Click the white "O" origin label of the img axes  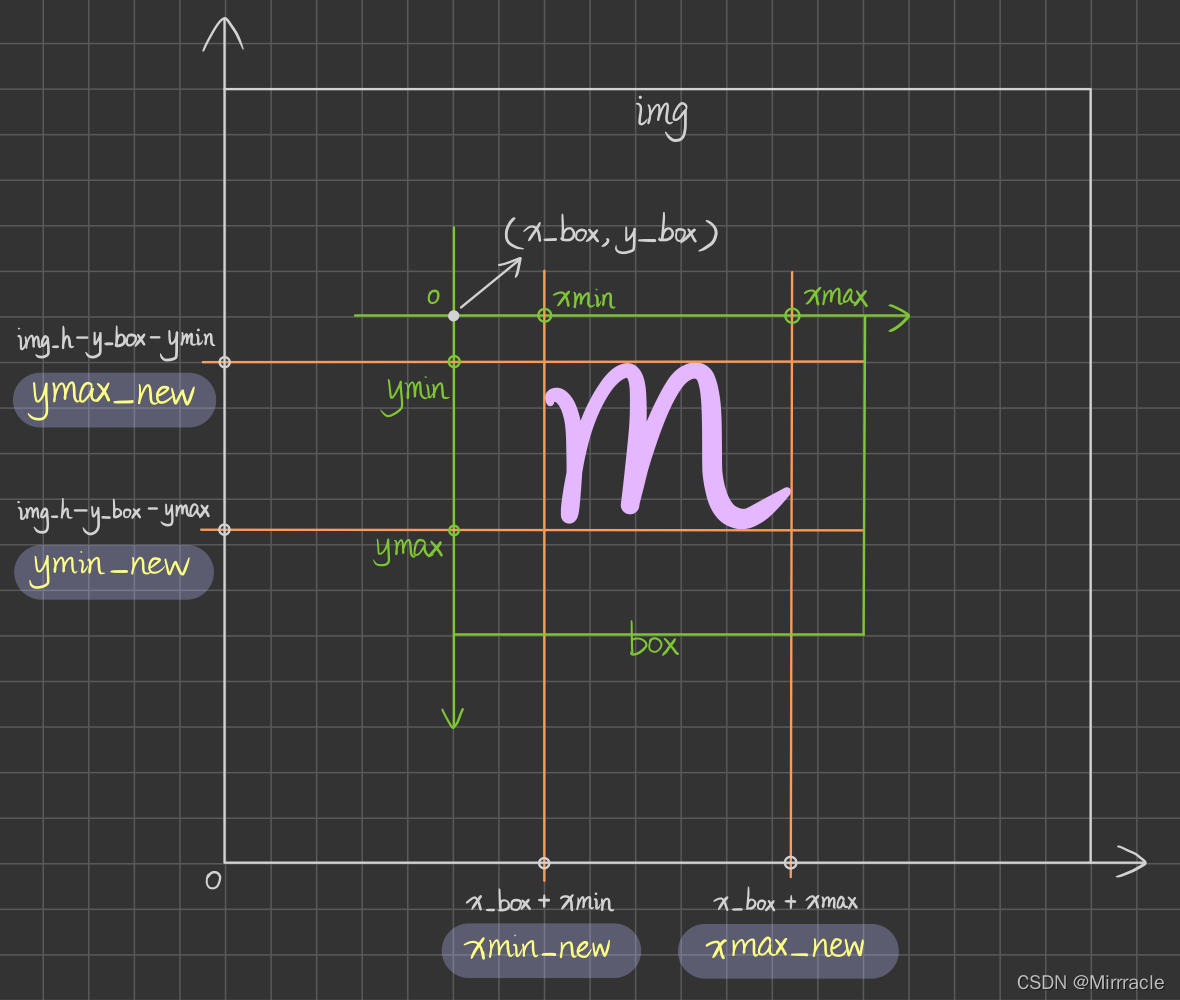click(213, 880)
